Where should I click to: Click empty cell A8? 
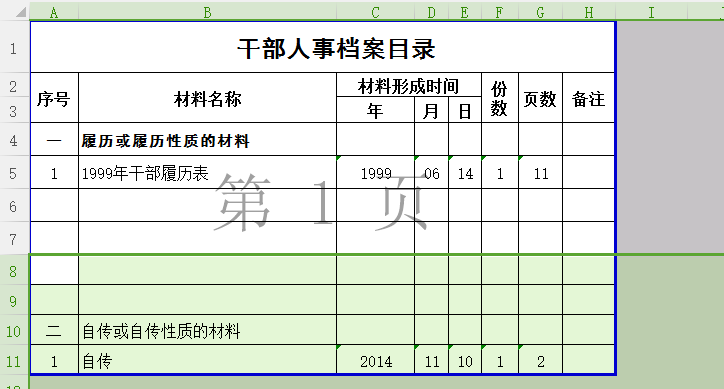coord(54,270)
